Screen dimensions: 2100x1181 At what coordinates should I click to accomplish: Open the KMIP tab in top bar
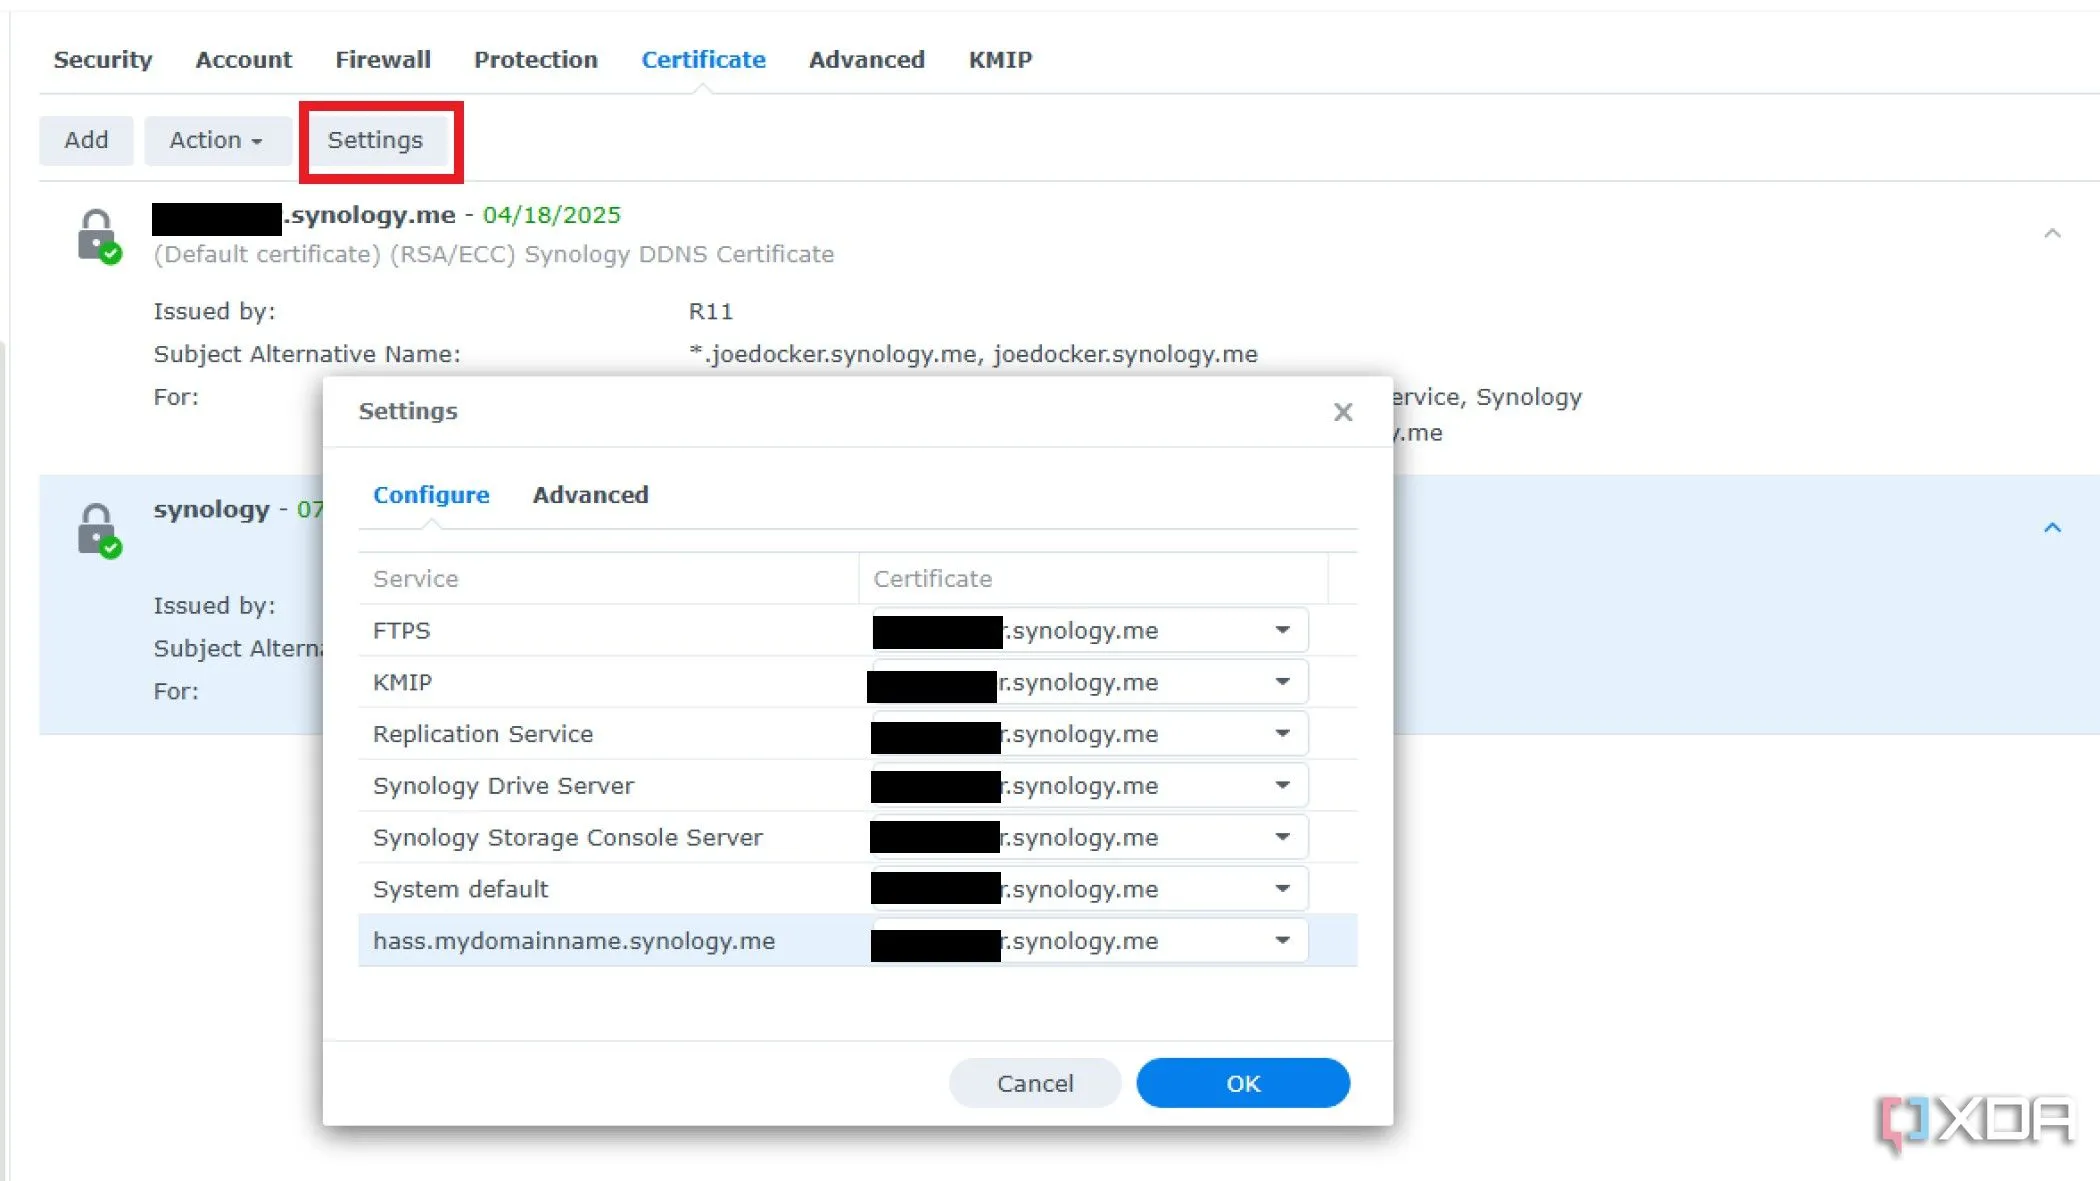tap(1000, 60)
